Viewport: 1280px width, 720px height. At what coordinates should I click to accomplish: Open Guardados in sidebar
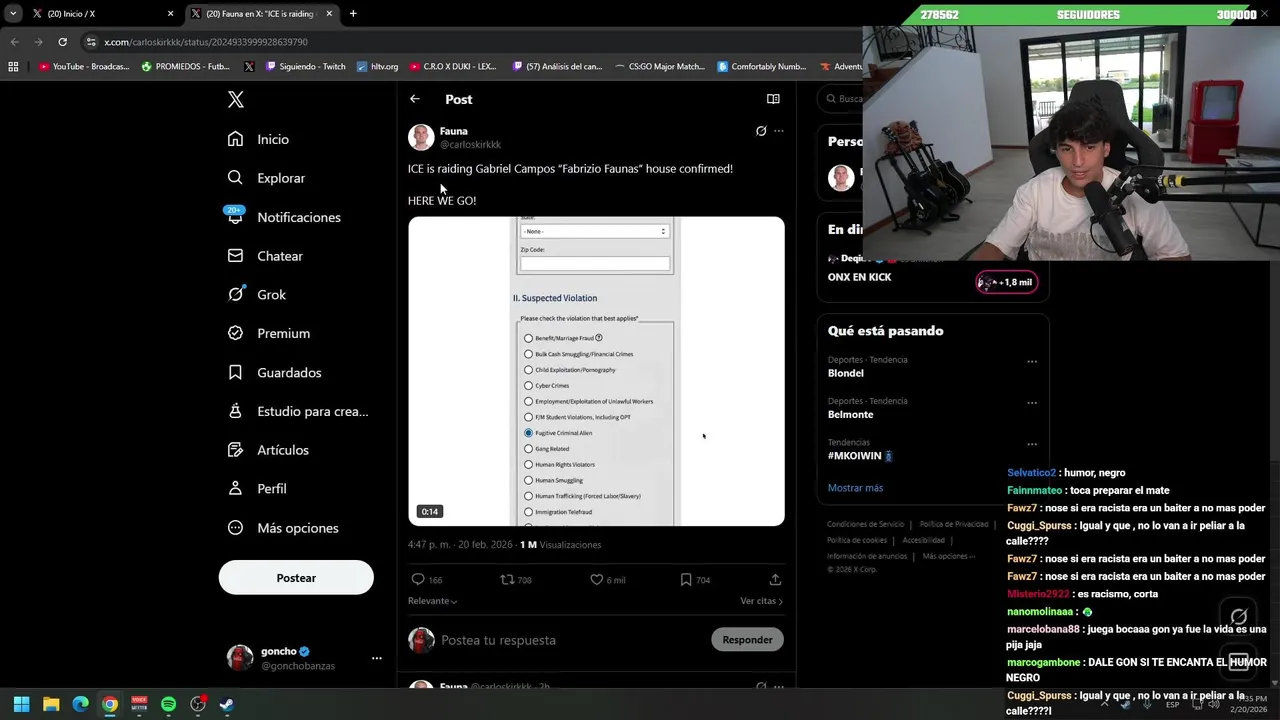275,372
